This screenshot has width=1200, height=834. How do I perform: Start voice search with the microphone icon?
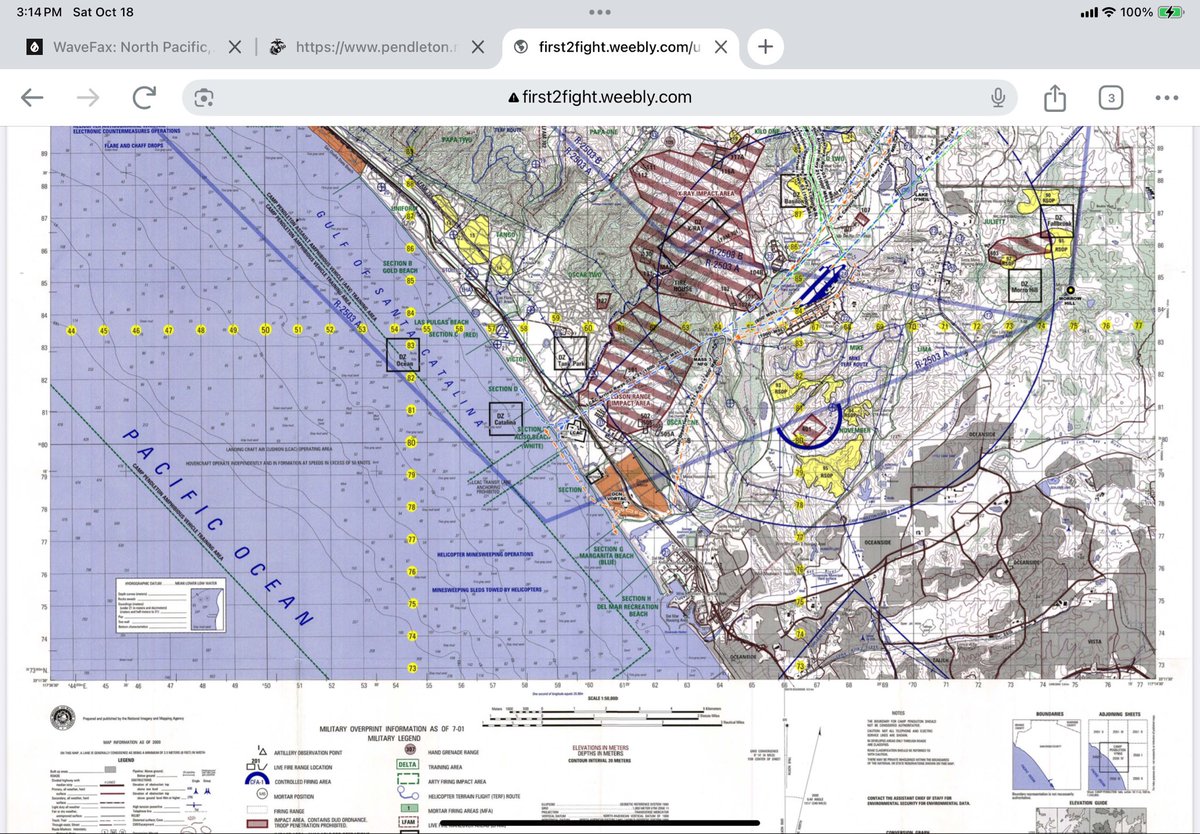tap(997, 97)
